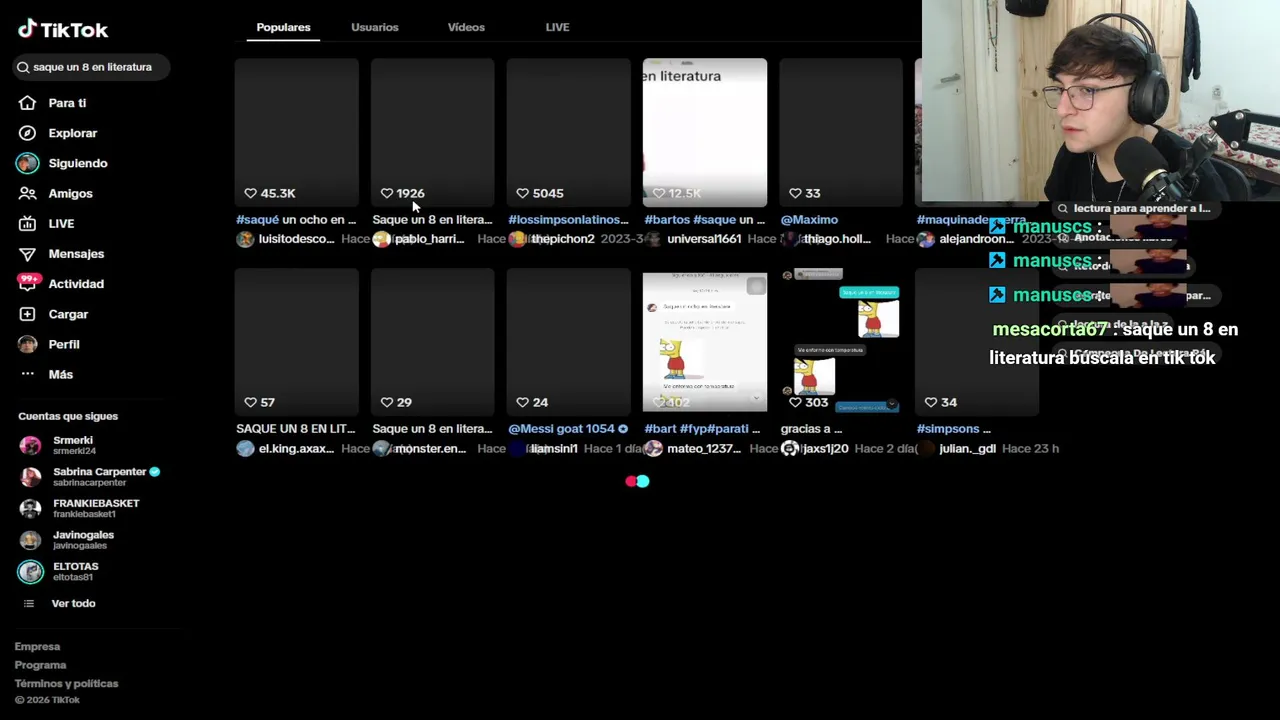This screenshot has height=720, width=1280.
Task: Click the Ver todo list icon
Action: tap(29, 603)
